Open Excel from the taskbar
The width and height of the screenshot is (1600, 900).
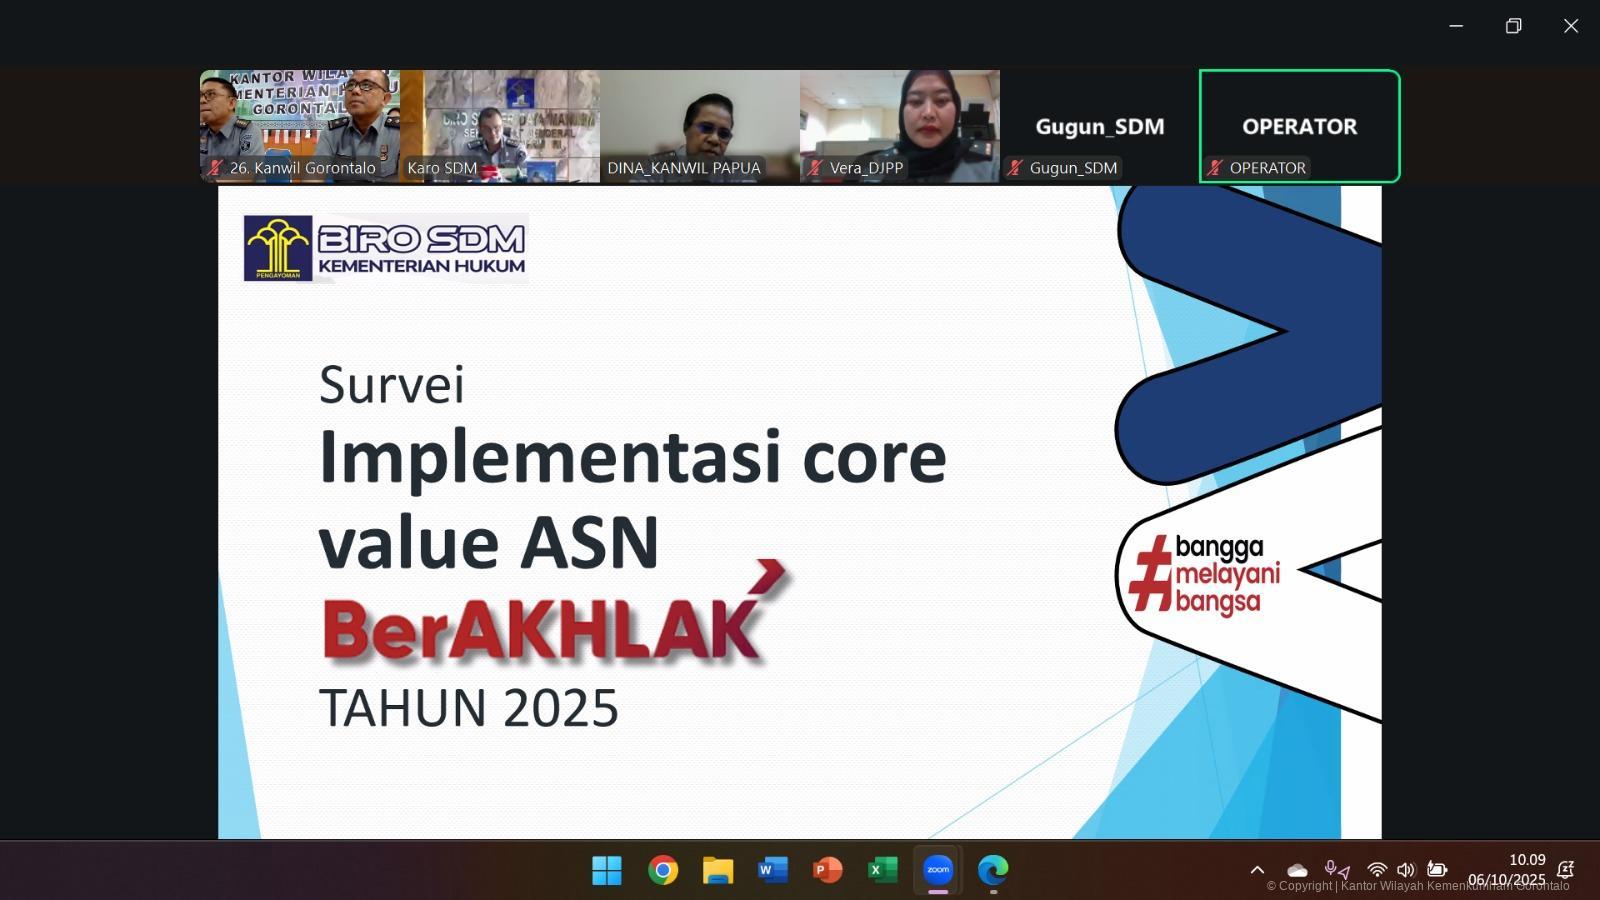click(x=882, y=870)
